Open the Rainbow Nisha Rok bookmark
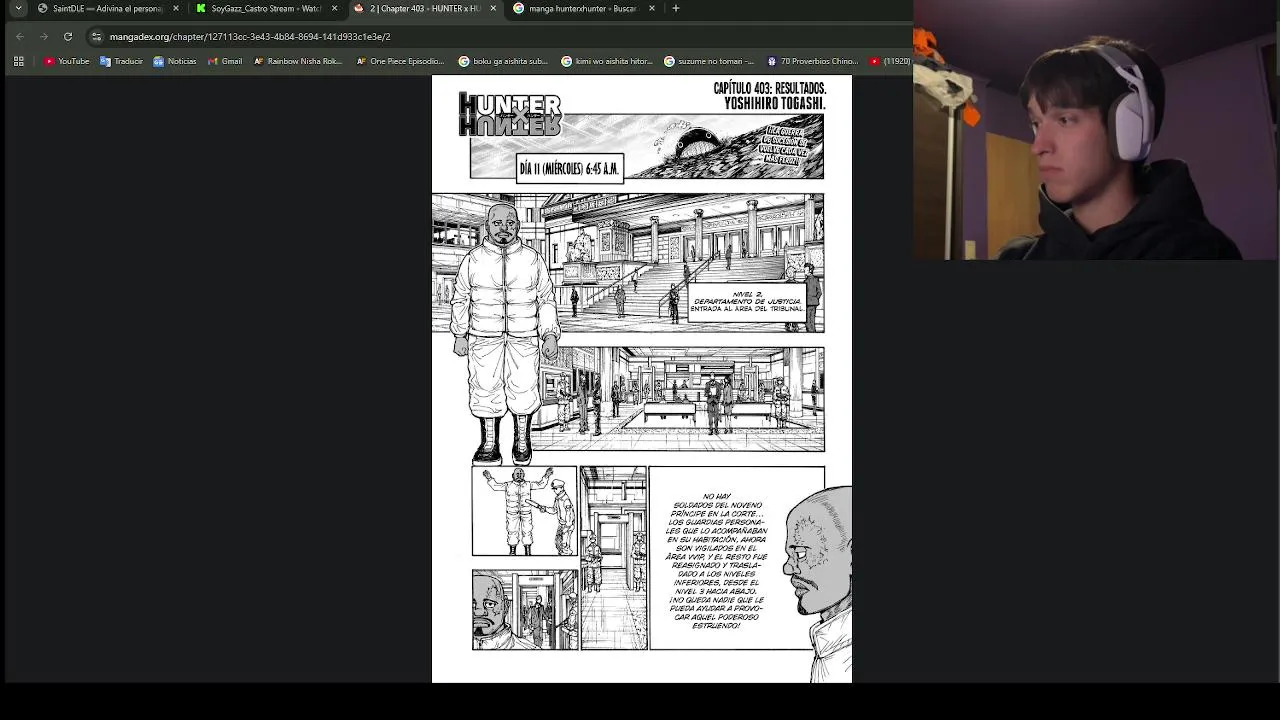 tap(298, 61)
